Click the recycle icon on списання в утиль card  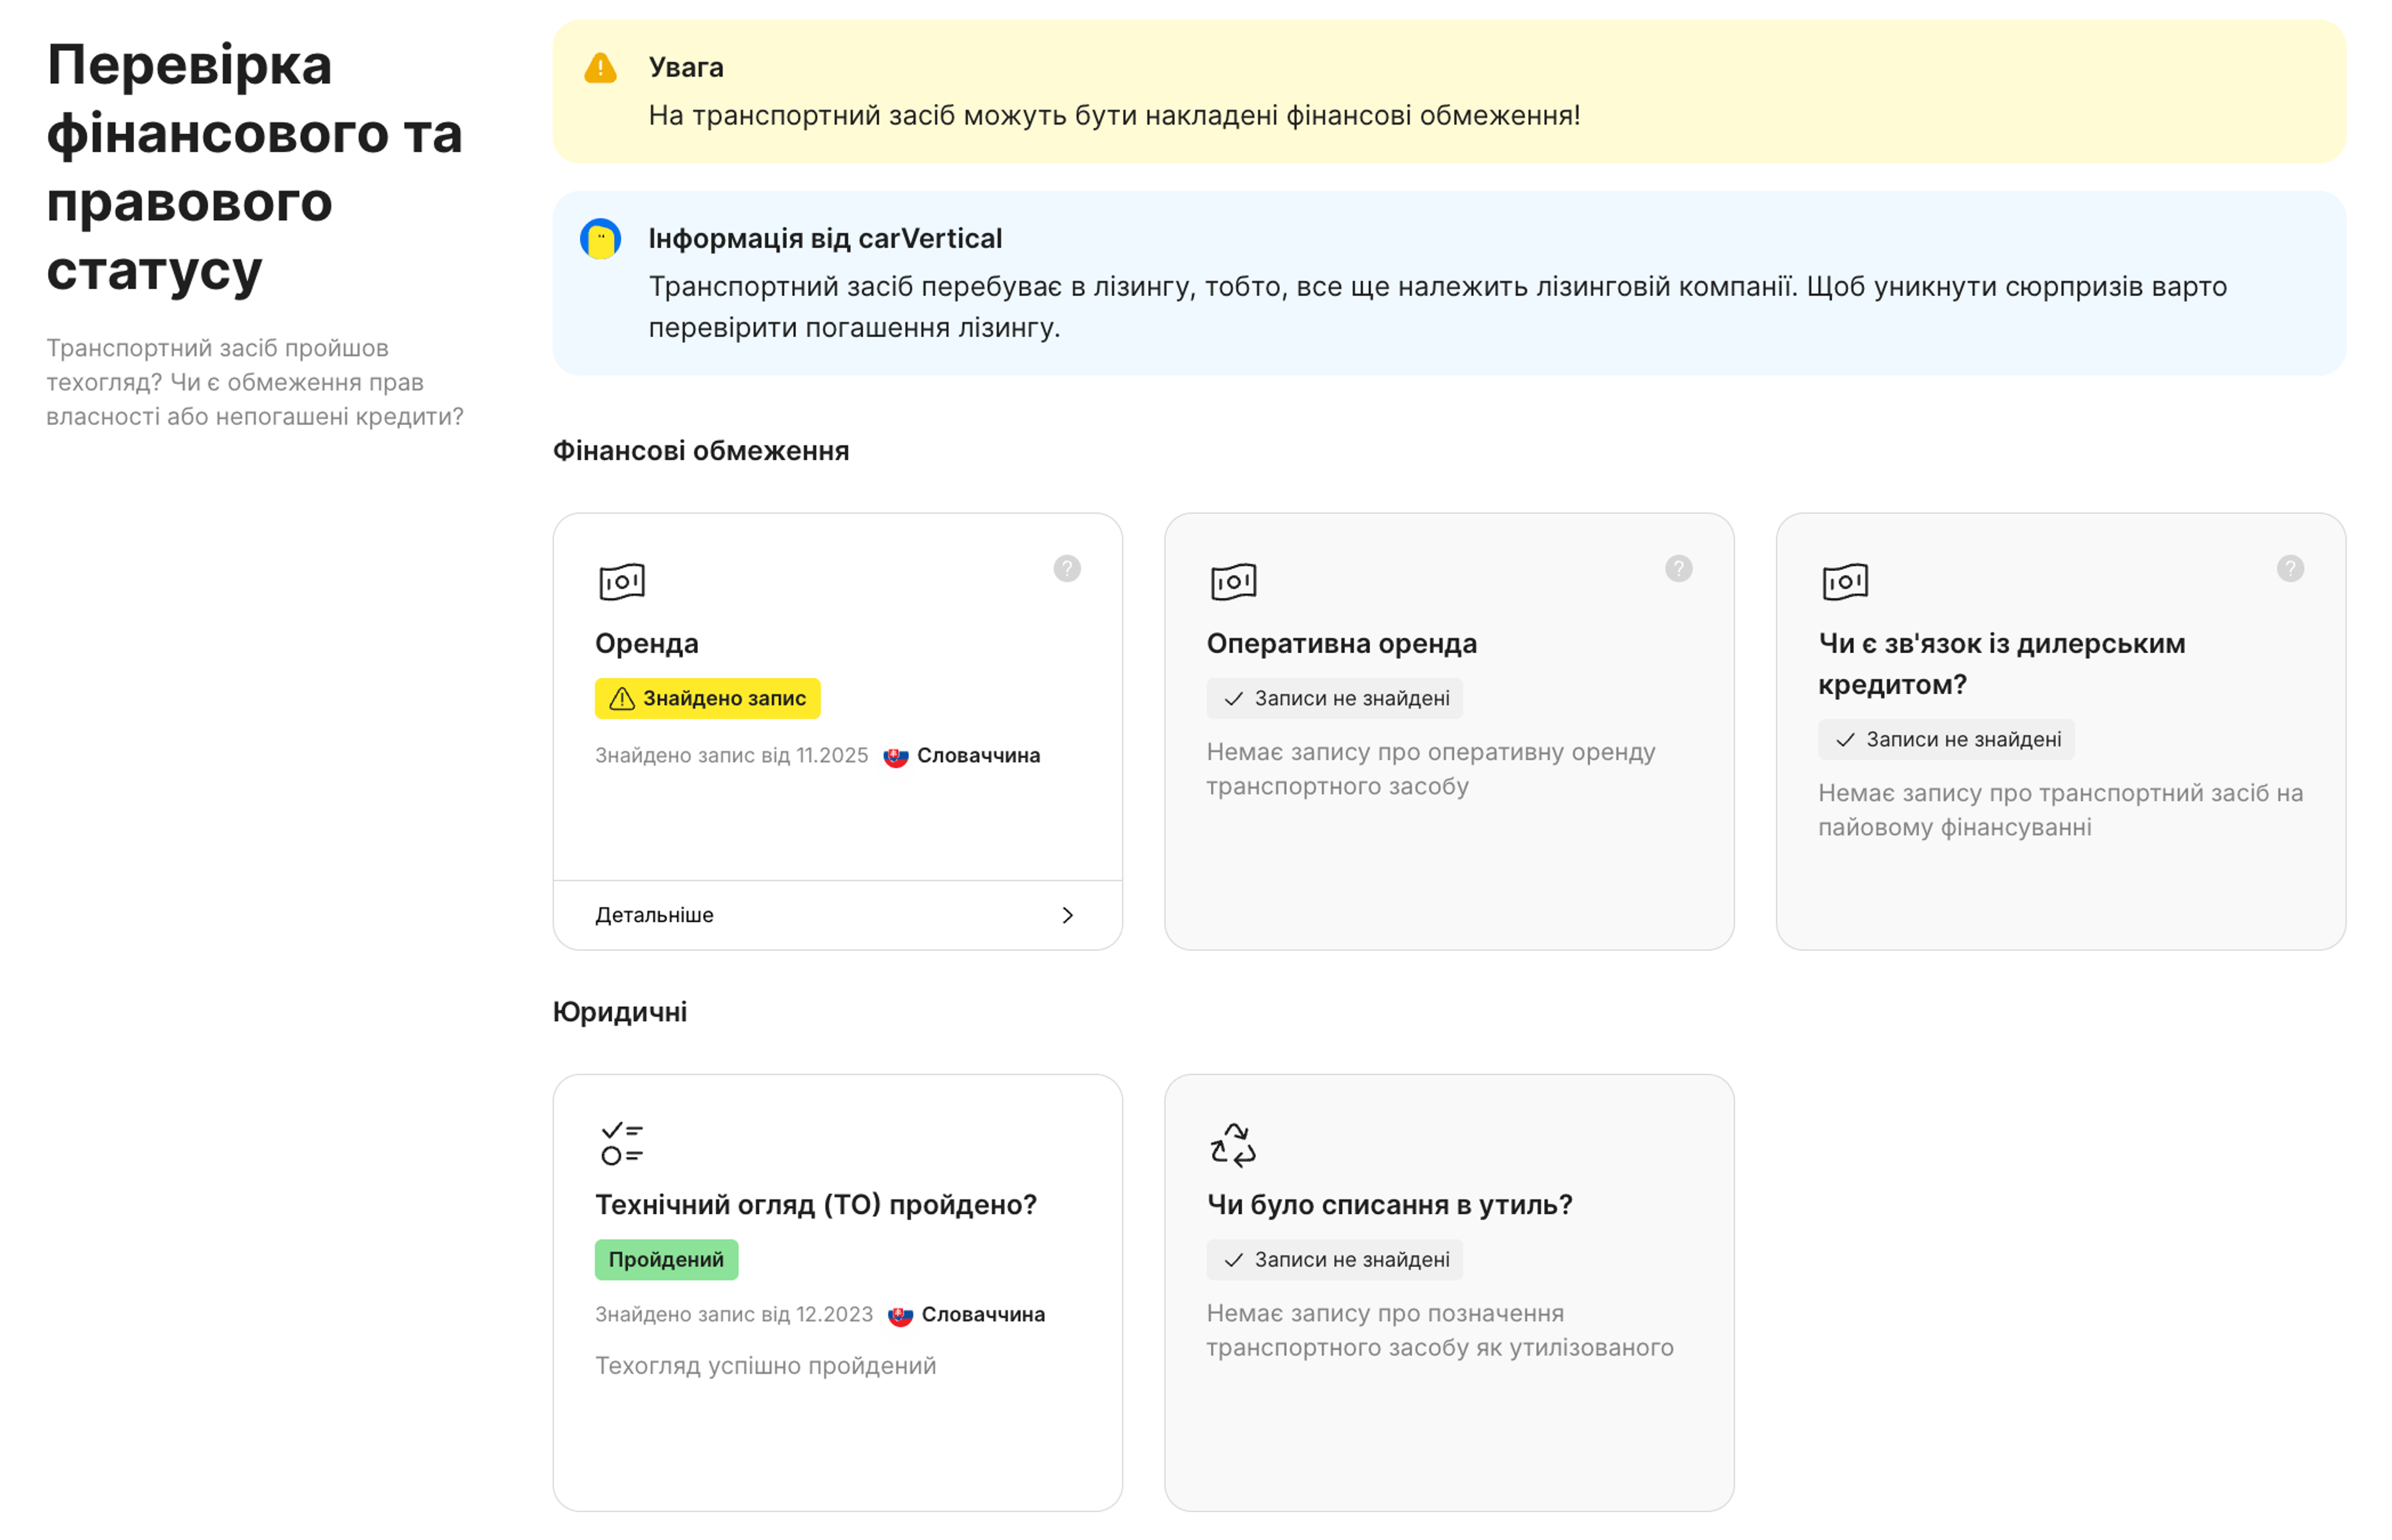[x=1233, y=1144]
